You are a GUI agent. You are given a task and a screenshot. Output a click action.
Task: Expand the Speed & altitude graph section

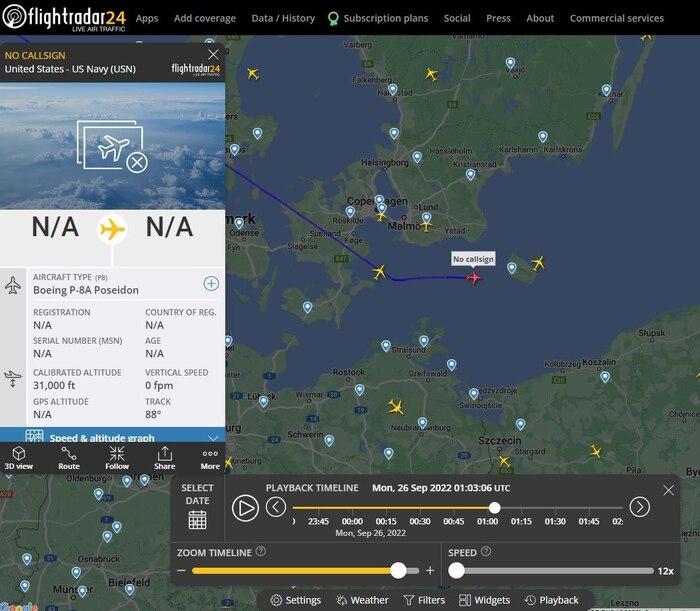[112, 435]
